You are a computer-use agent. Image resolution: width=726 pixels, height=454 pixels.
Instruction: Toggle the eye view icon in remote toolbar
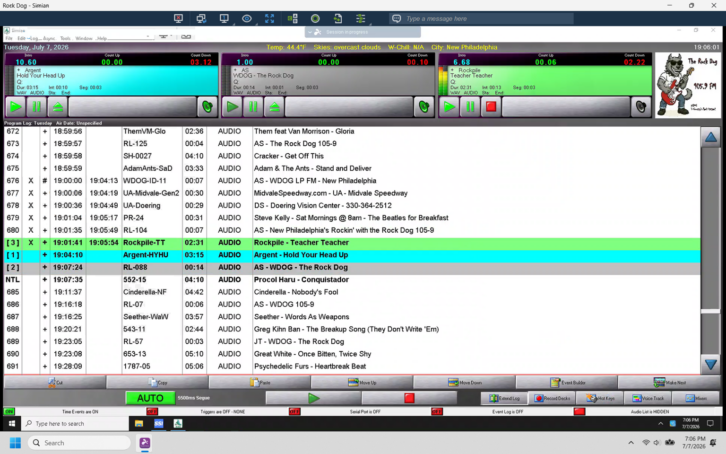coord(247,19)
